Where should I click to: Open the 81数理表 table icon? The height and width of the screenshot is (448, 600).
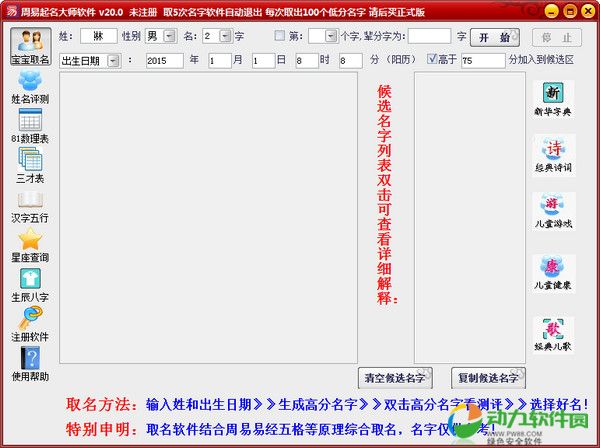(x=30, y=124)
